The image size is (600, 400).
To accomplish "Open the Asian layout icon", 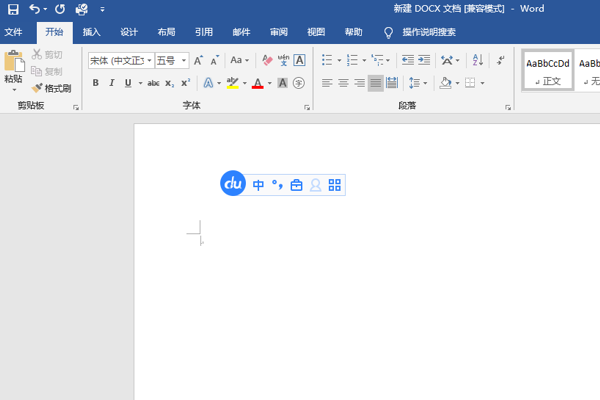I will click(447, 60).
